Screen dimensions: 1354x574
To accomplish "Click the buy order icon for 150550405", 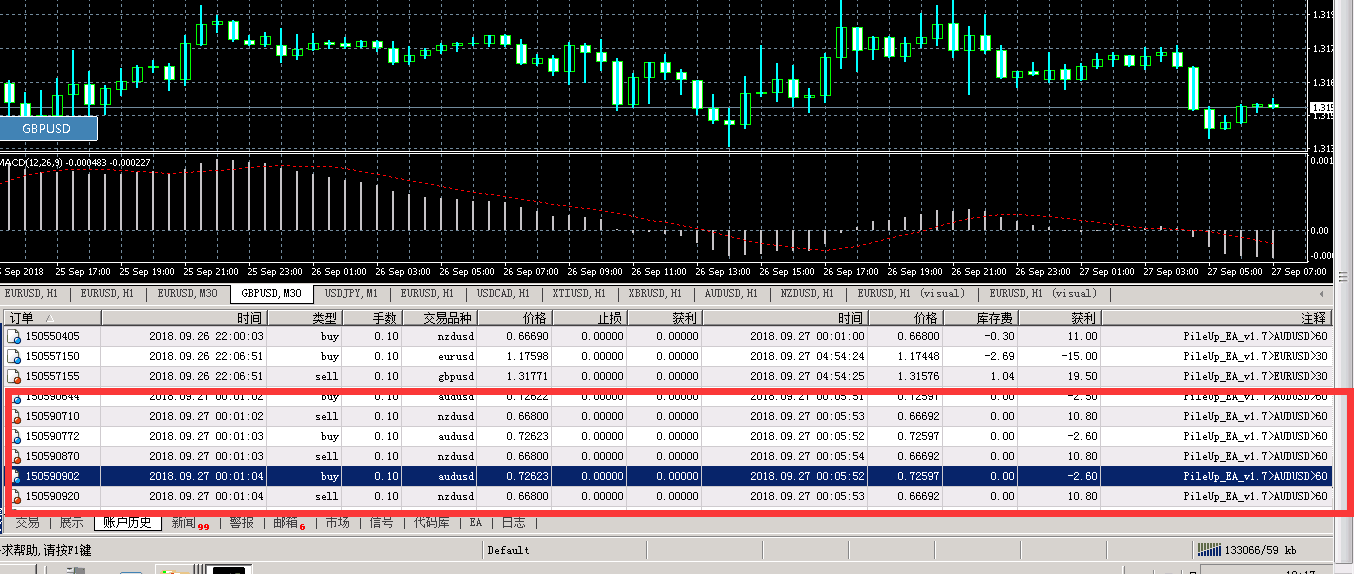I will tap(14, 337).
